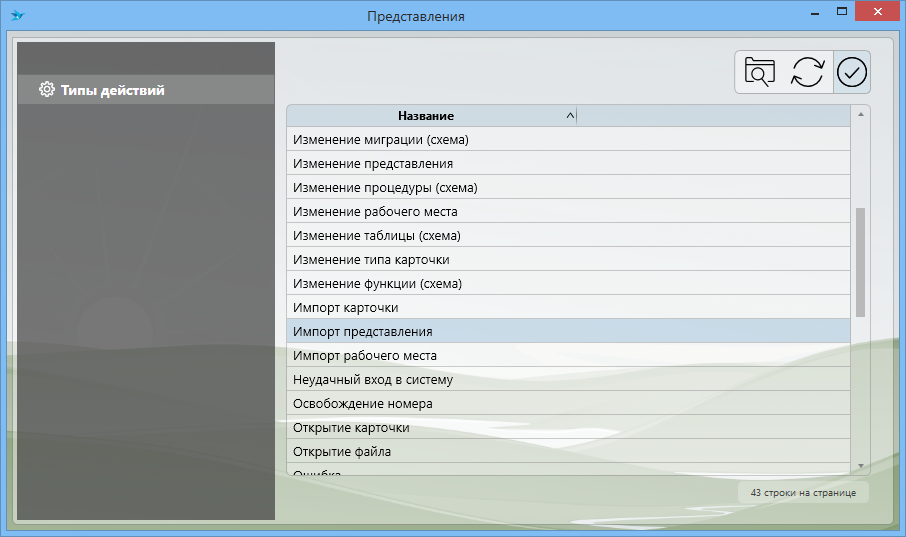Maximize the Представления window
906x537 pixels.
(x=842, y=11)
